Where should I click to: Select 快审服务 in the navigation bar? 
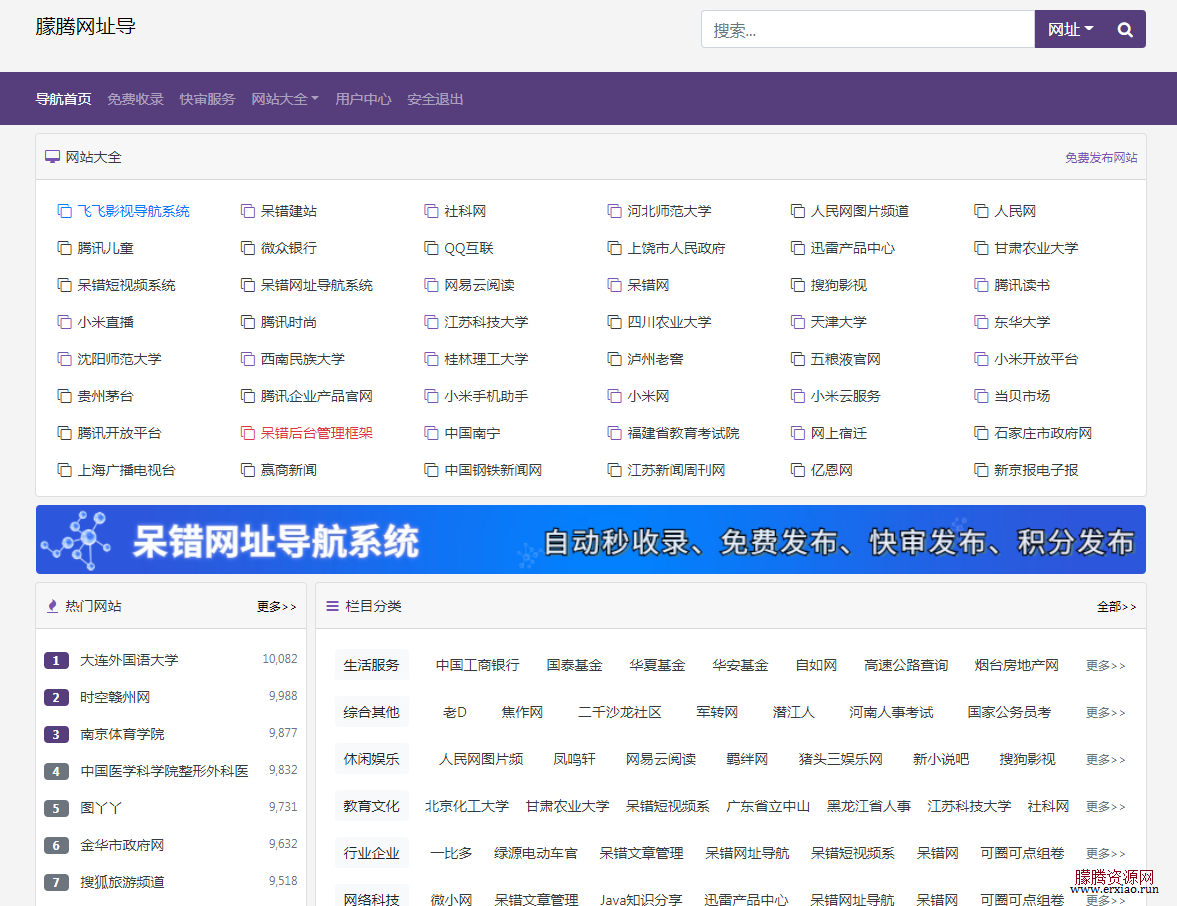207,99
